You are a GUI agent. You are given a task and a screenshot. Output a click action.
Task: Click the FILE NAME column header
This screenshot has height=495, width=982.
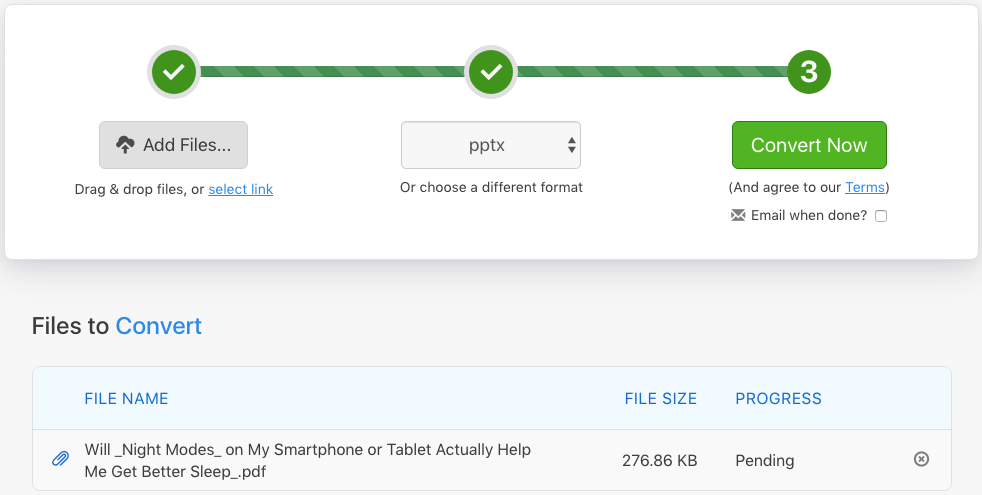click(126, 398)
